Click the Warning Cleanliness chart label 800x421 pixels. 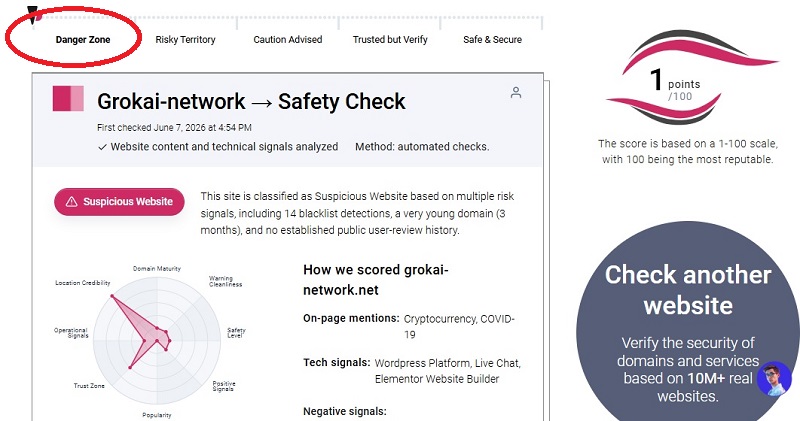[226, 281]
